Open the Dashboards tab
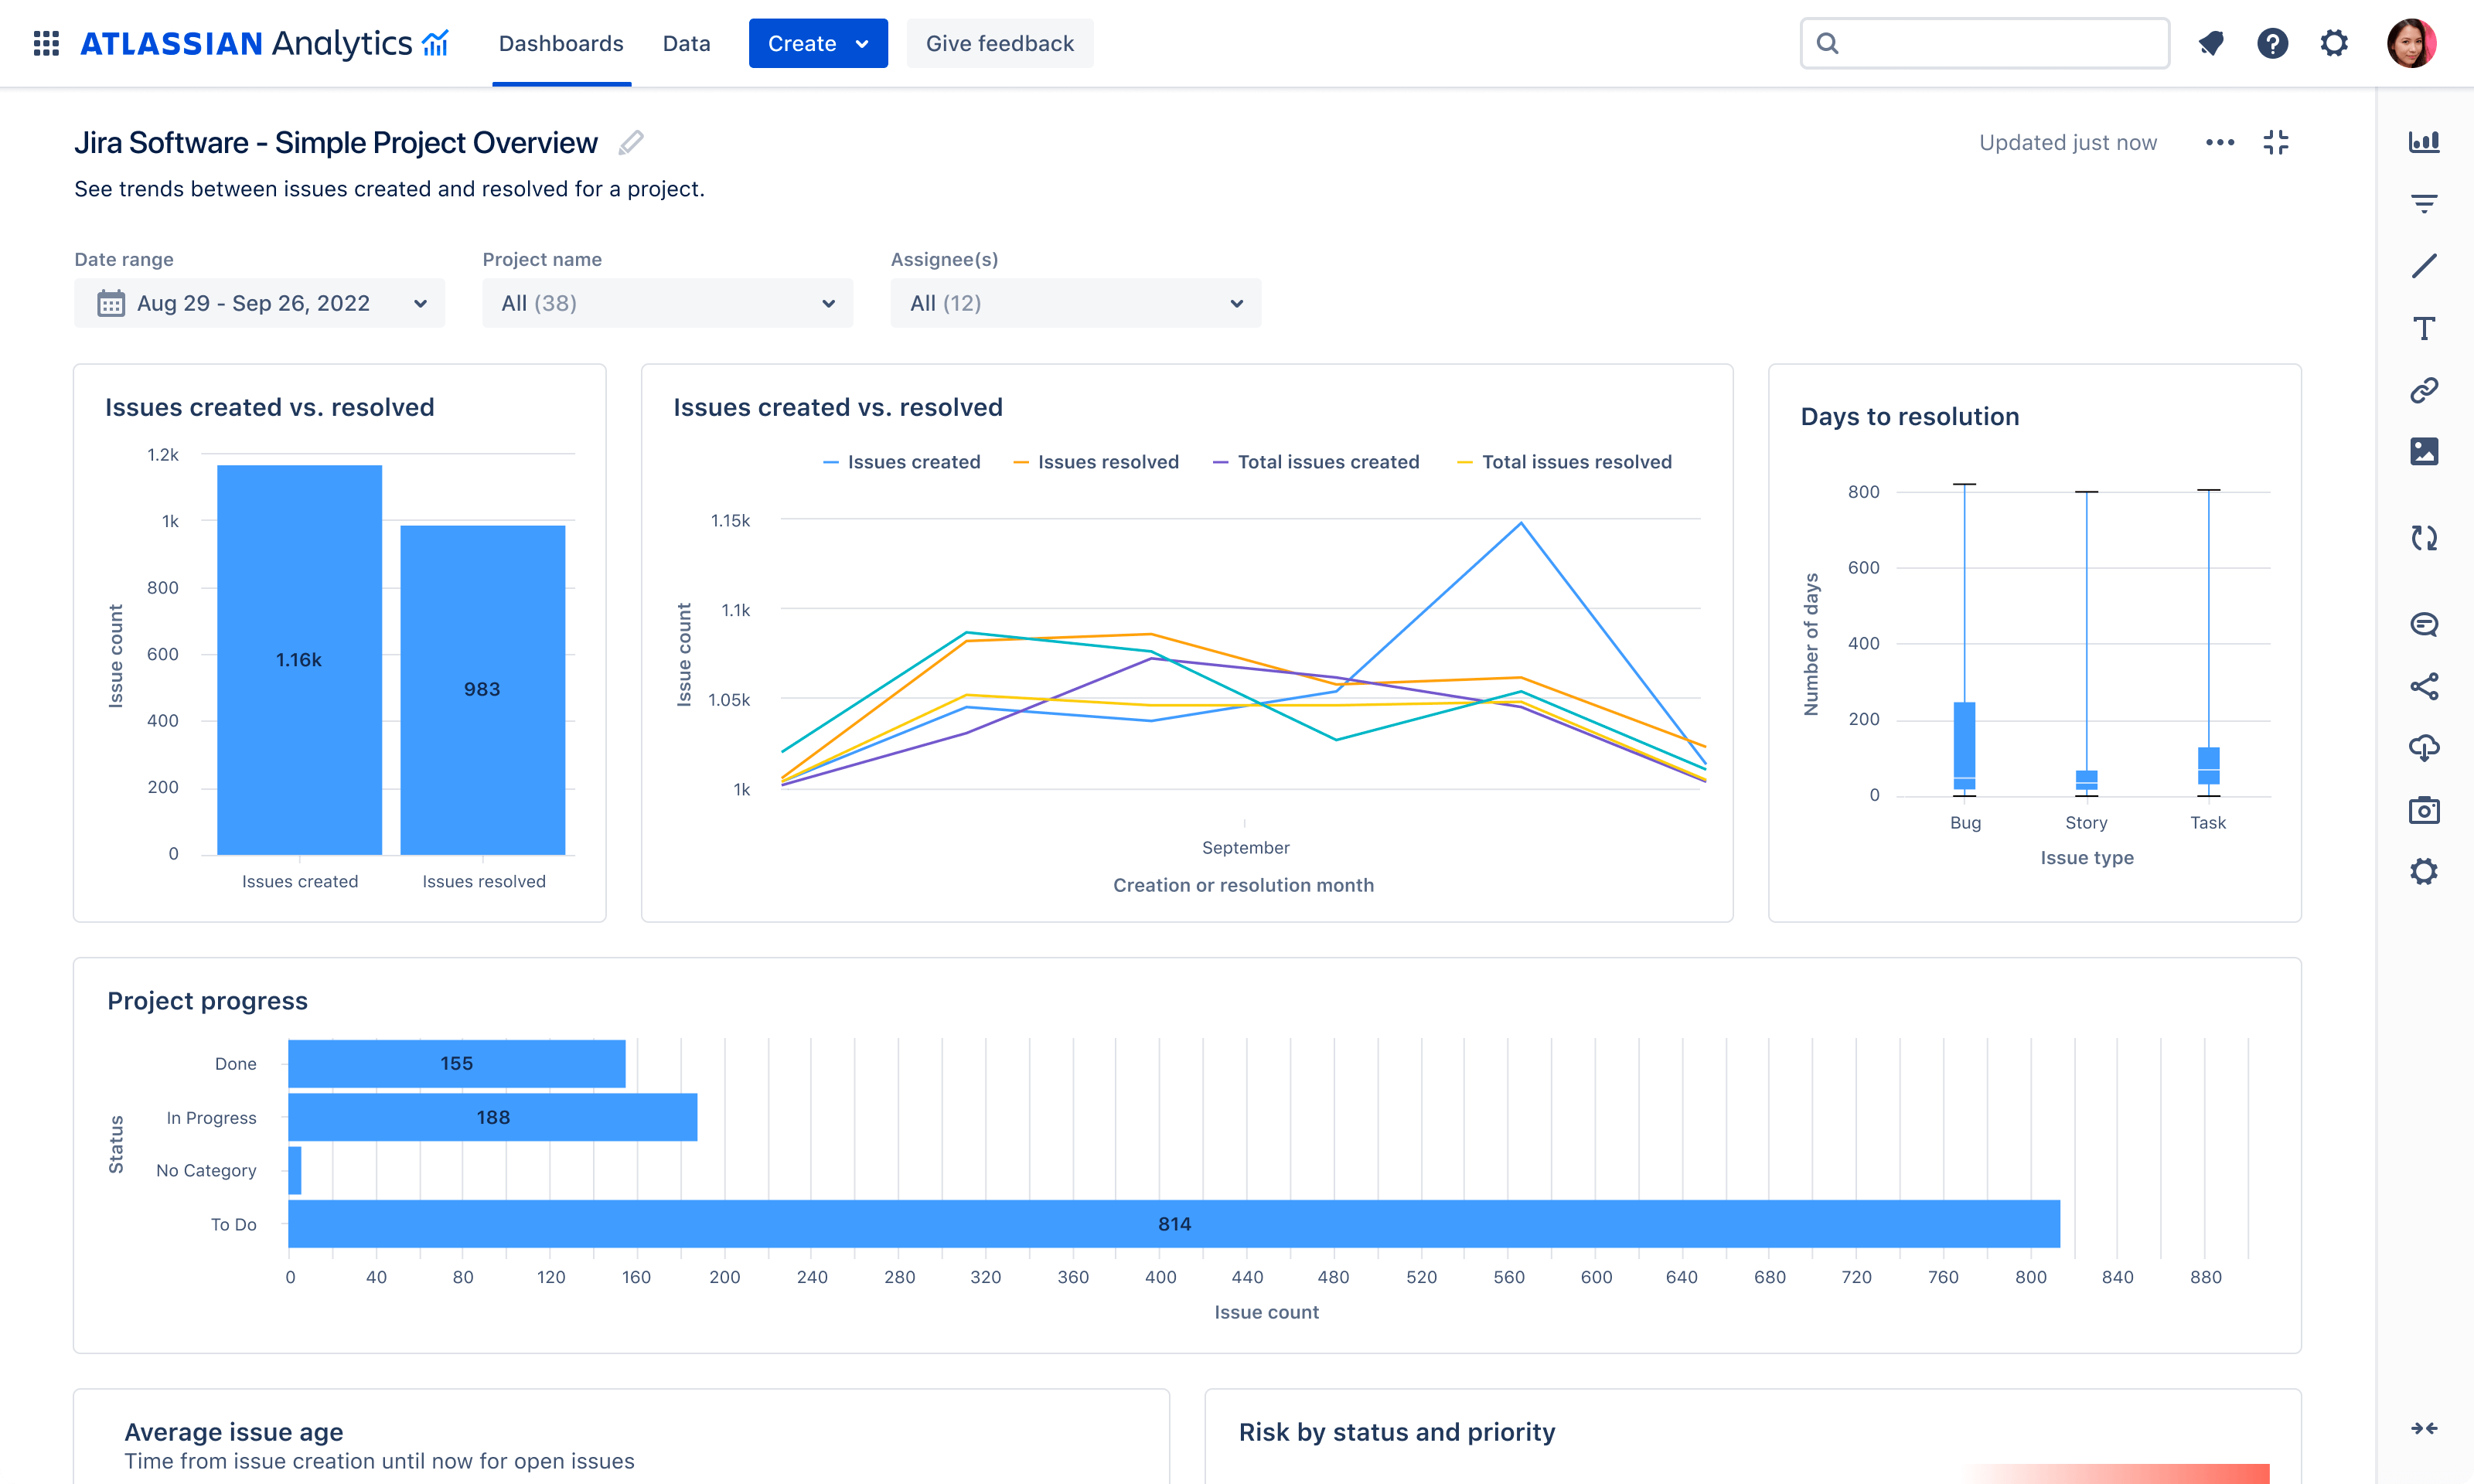 tap(561, 43)
